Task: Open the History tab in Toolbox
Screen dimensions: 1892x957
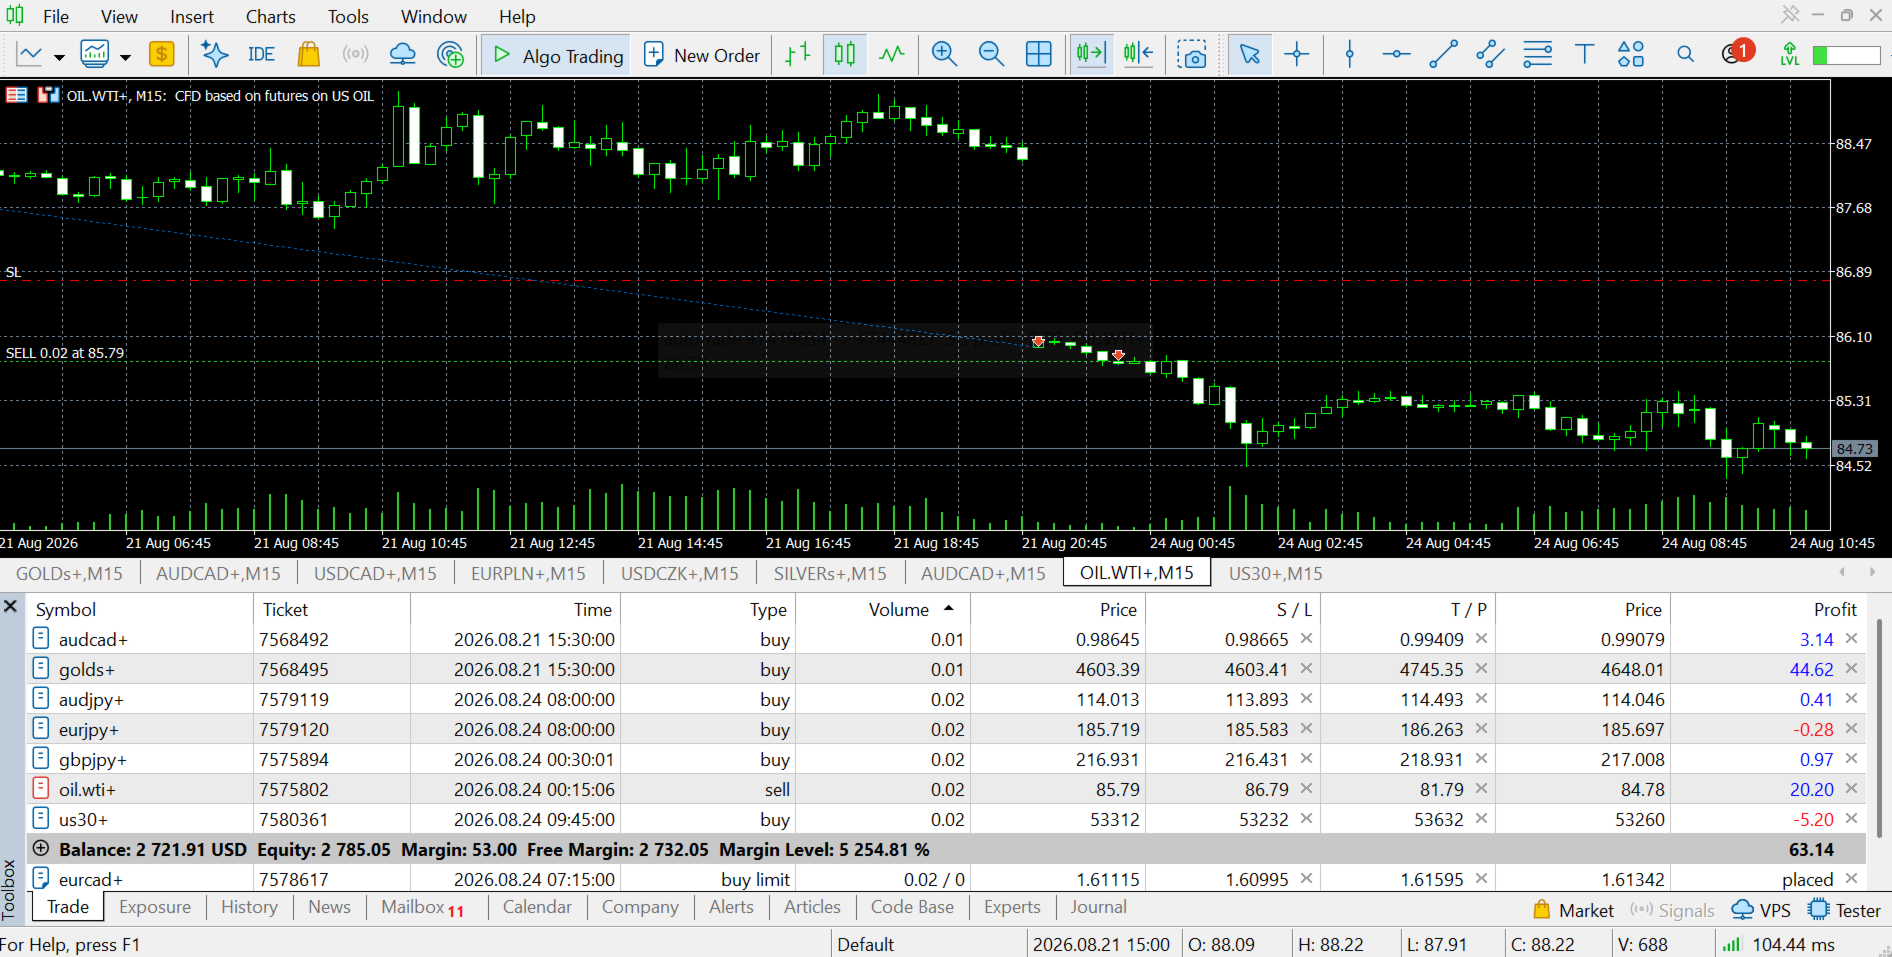Action: pos(249,907)
